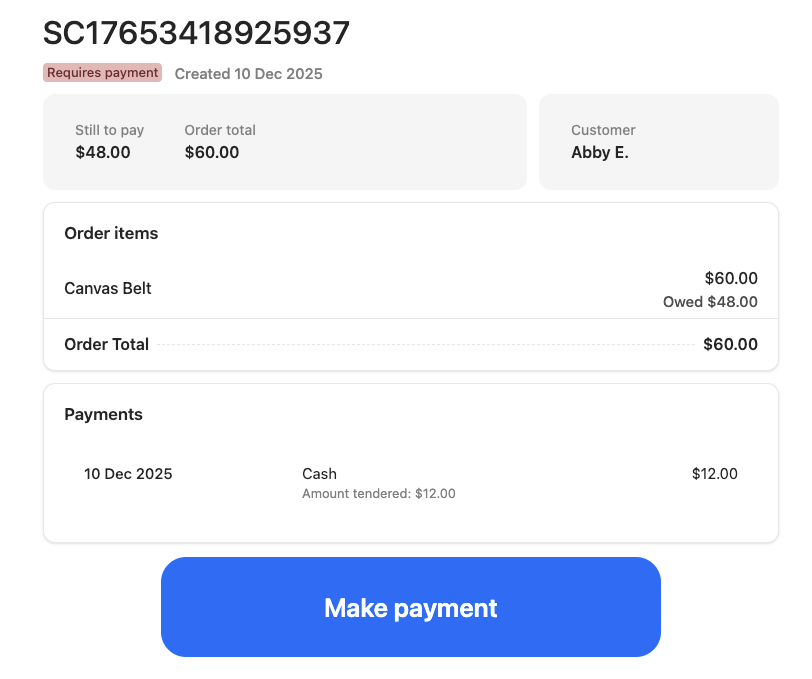812x679 pixels.
Task: Click the Customer summary card
Action: tap(658, 141)
